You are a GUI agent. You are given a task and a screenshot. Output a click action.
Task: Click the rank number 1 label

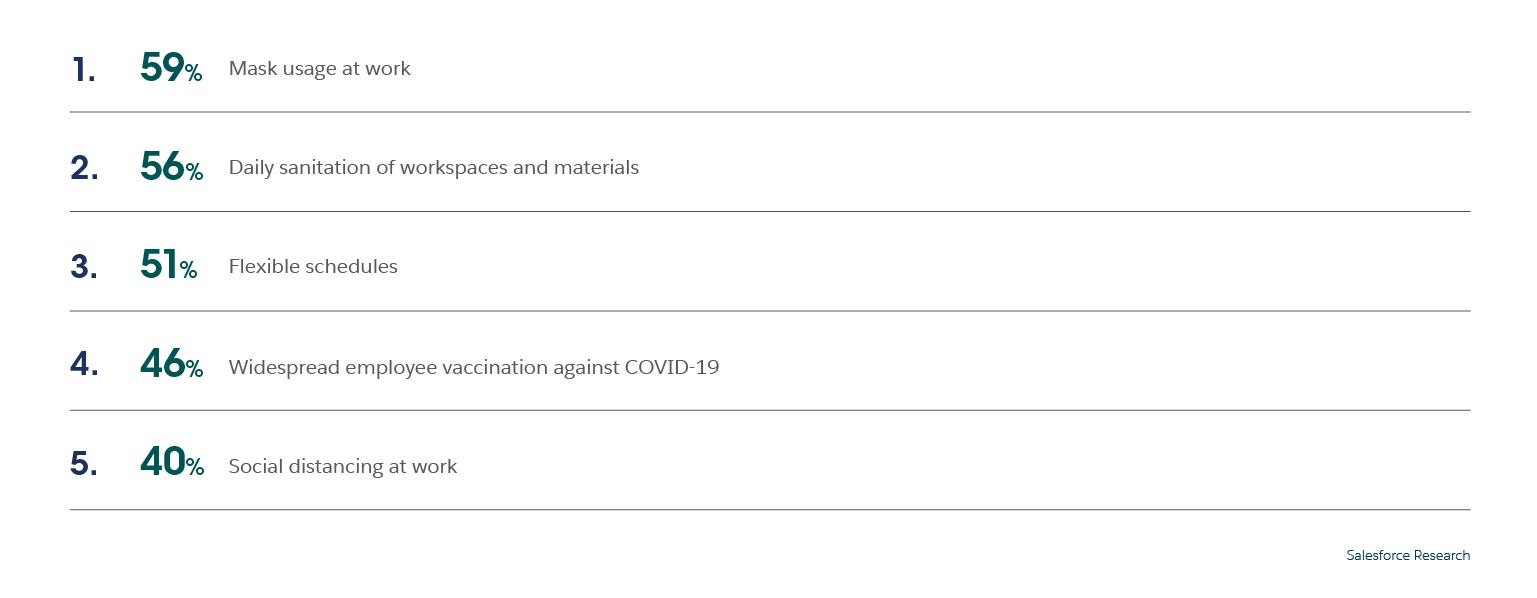click(x=83, y=69)
